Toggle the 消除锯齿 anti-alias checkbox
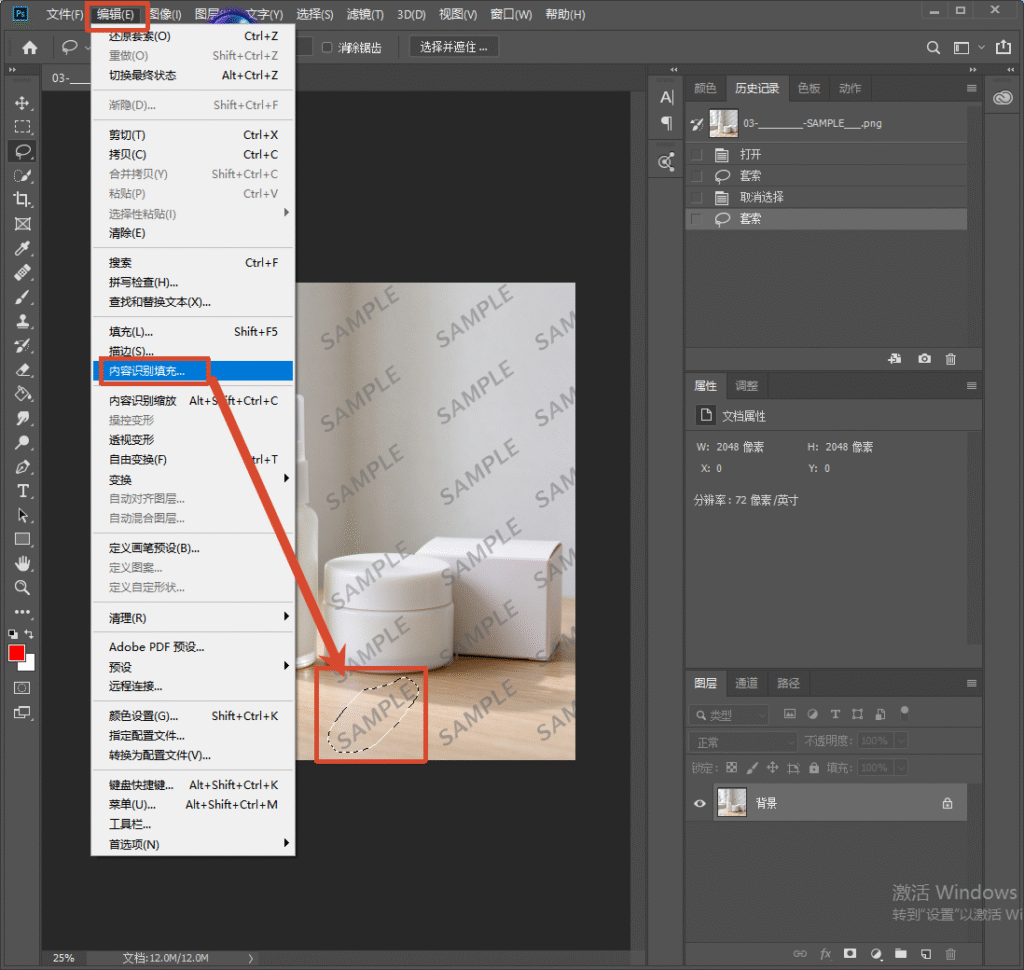The width and height of the screenshot is (1024, 970). pos(327,47)
